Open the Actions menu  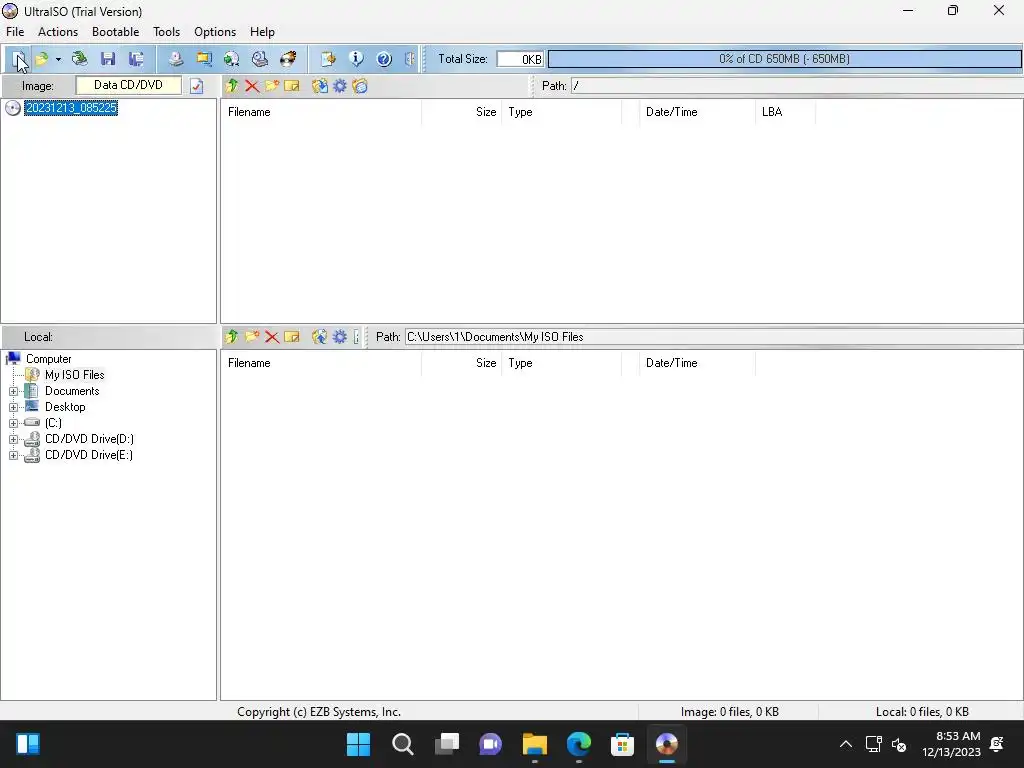click(x=57, y=32)
